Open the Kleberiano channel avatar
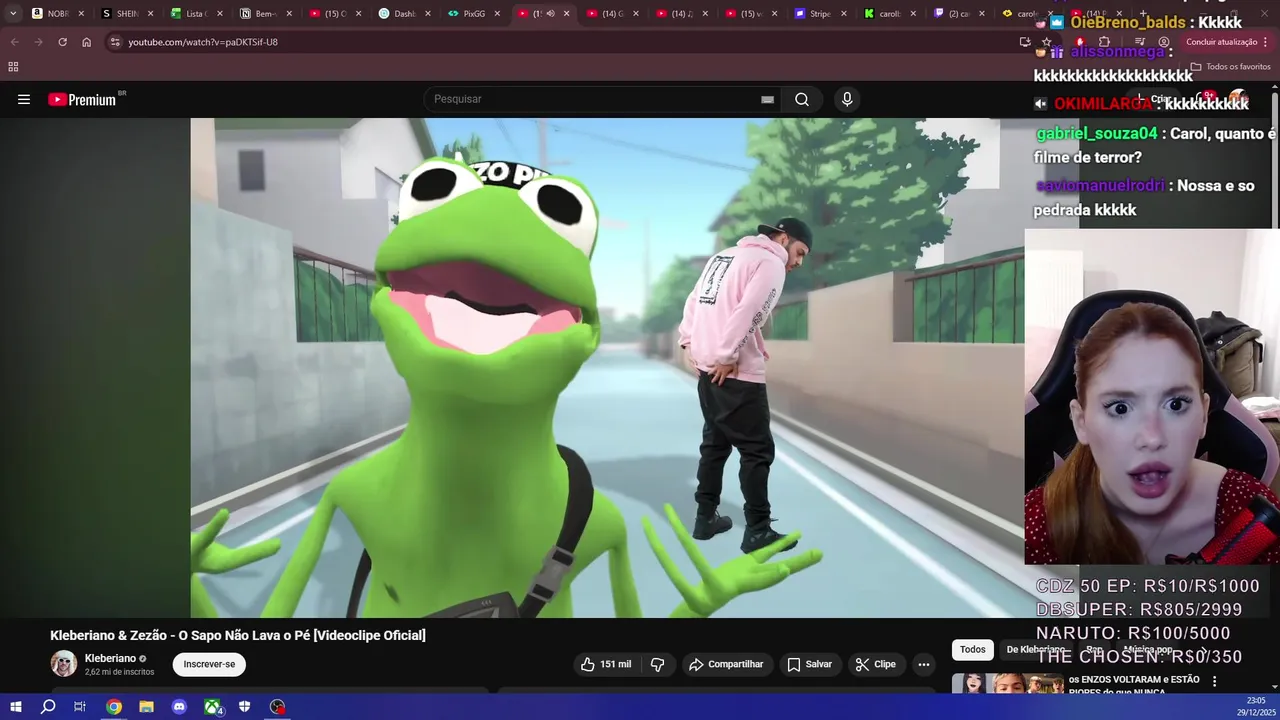 (64, 664)
